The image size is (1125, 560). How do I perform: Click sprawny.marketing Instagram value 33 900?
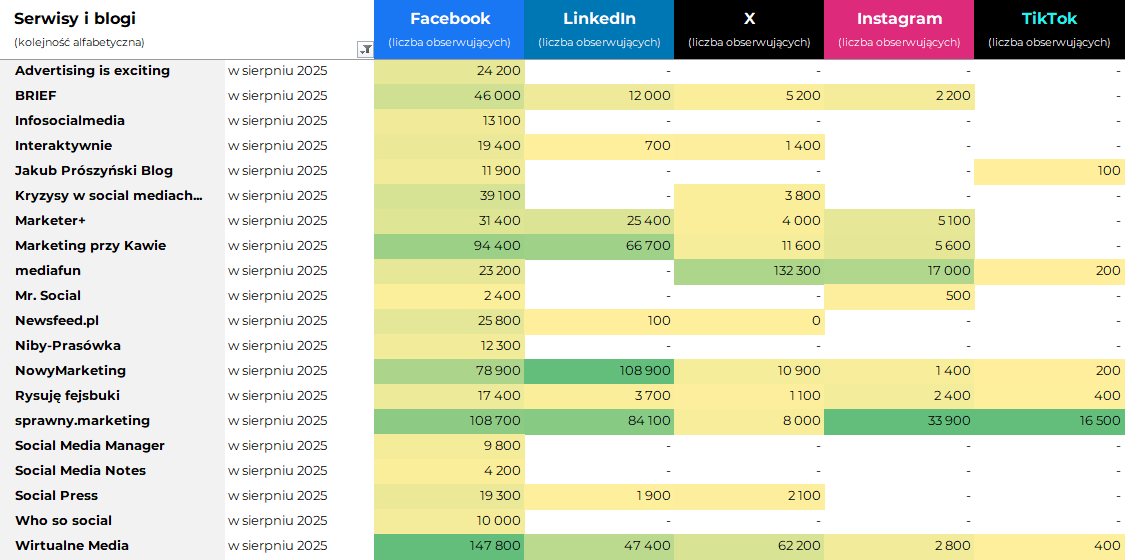pyautogui.click(x=899, y=421)
